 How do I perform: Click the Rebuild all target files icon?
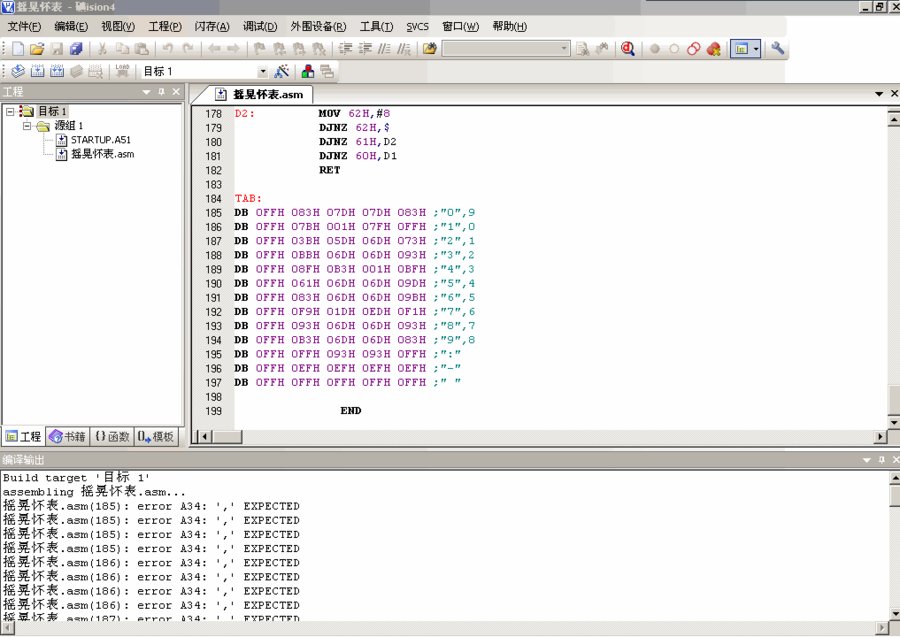[56, 71]
